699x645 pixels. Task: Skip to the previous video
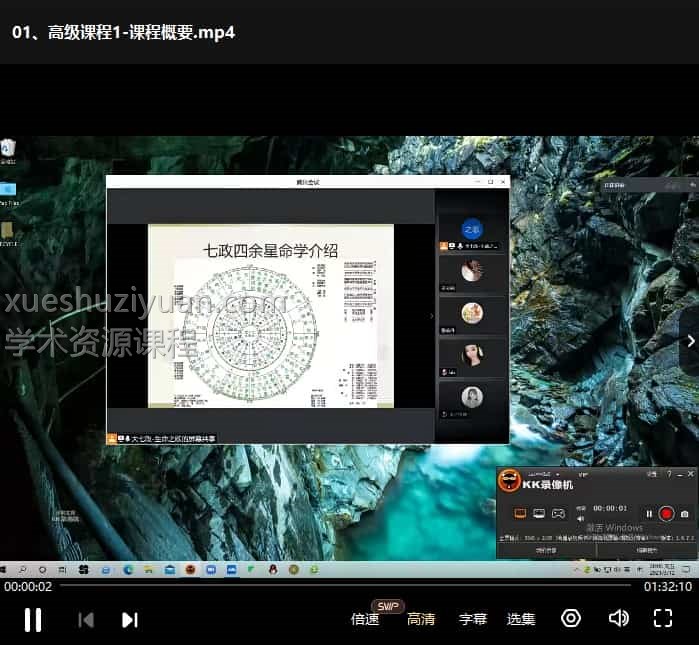[x=86, y=619]
